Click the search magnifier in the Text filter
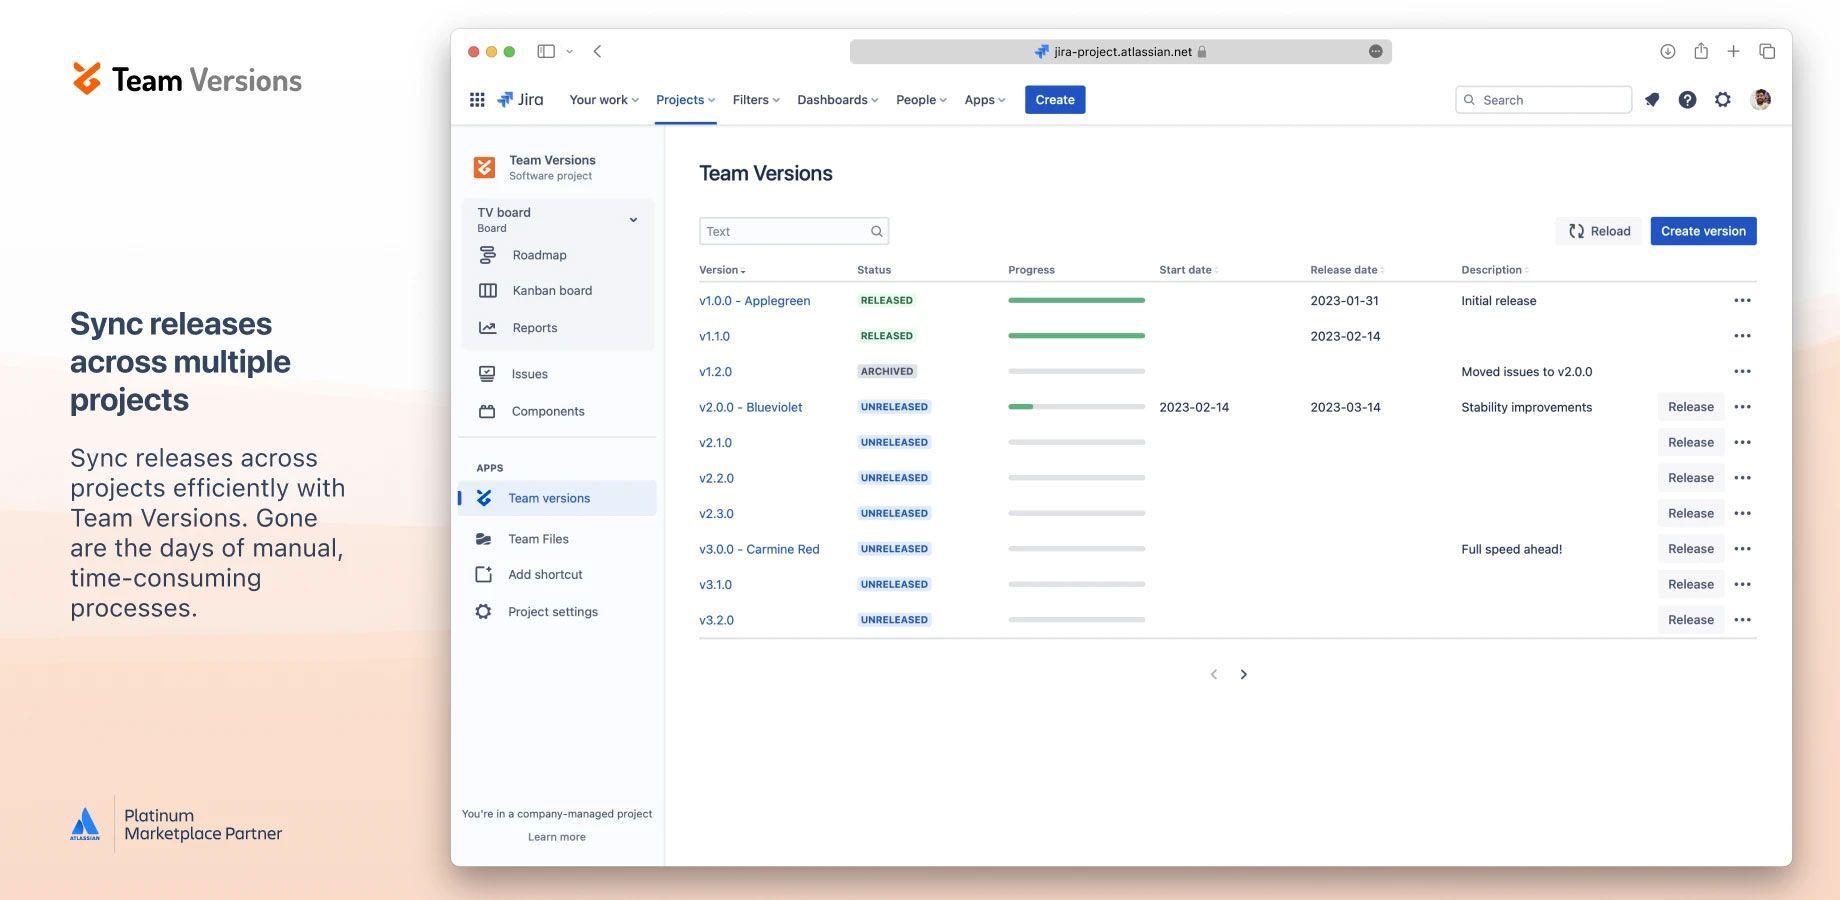This screenshot has height=900, width=1840. point(876,231)
